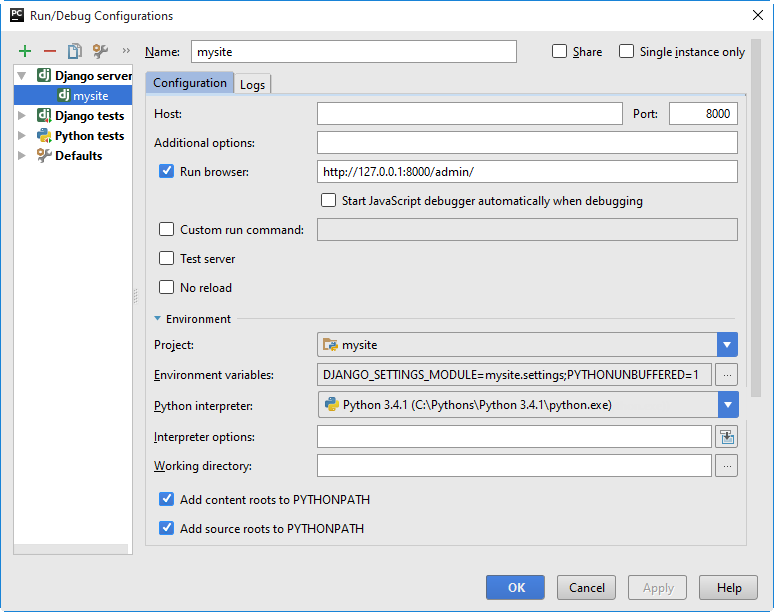Screen dimensions: 774x612
Task: Collapse the Django server tree node
Action: (22, 76)
